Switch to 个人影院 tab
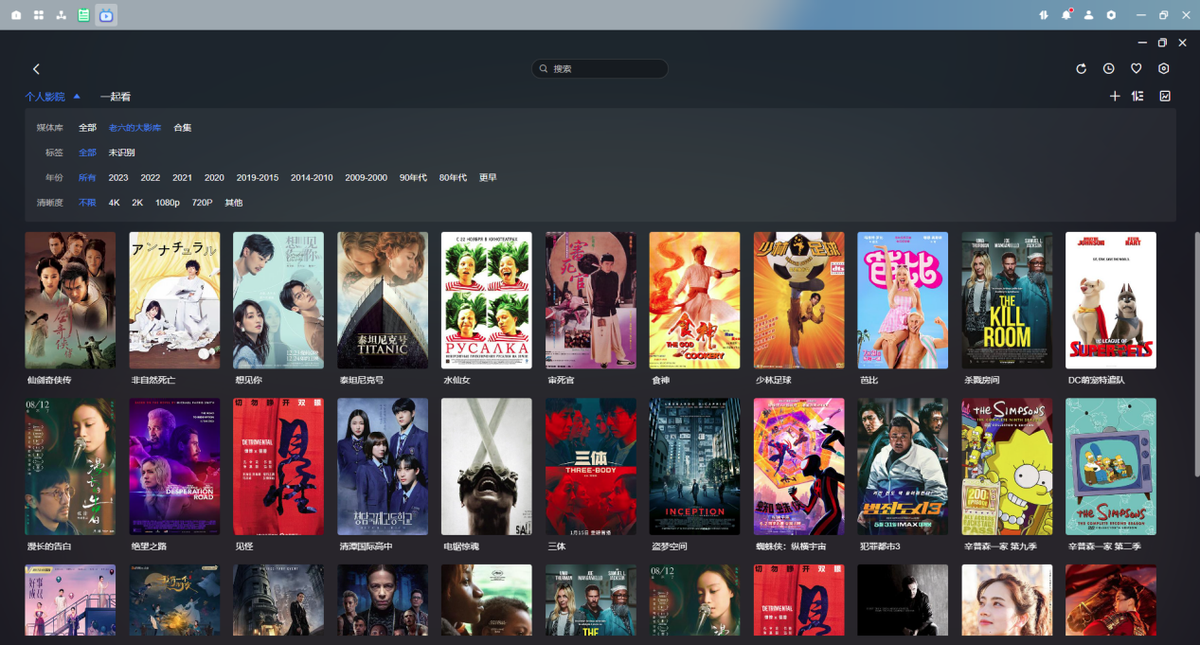Screen dimensions: 1200x645 [45, 97]
